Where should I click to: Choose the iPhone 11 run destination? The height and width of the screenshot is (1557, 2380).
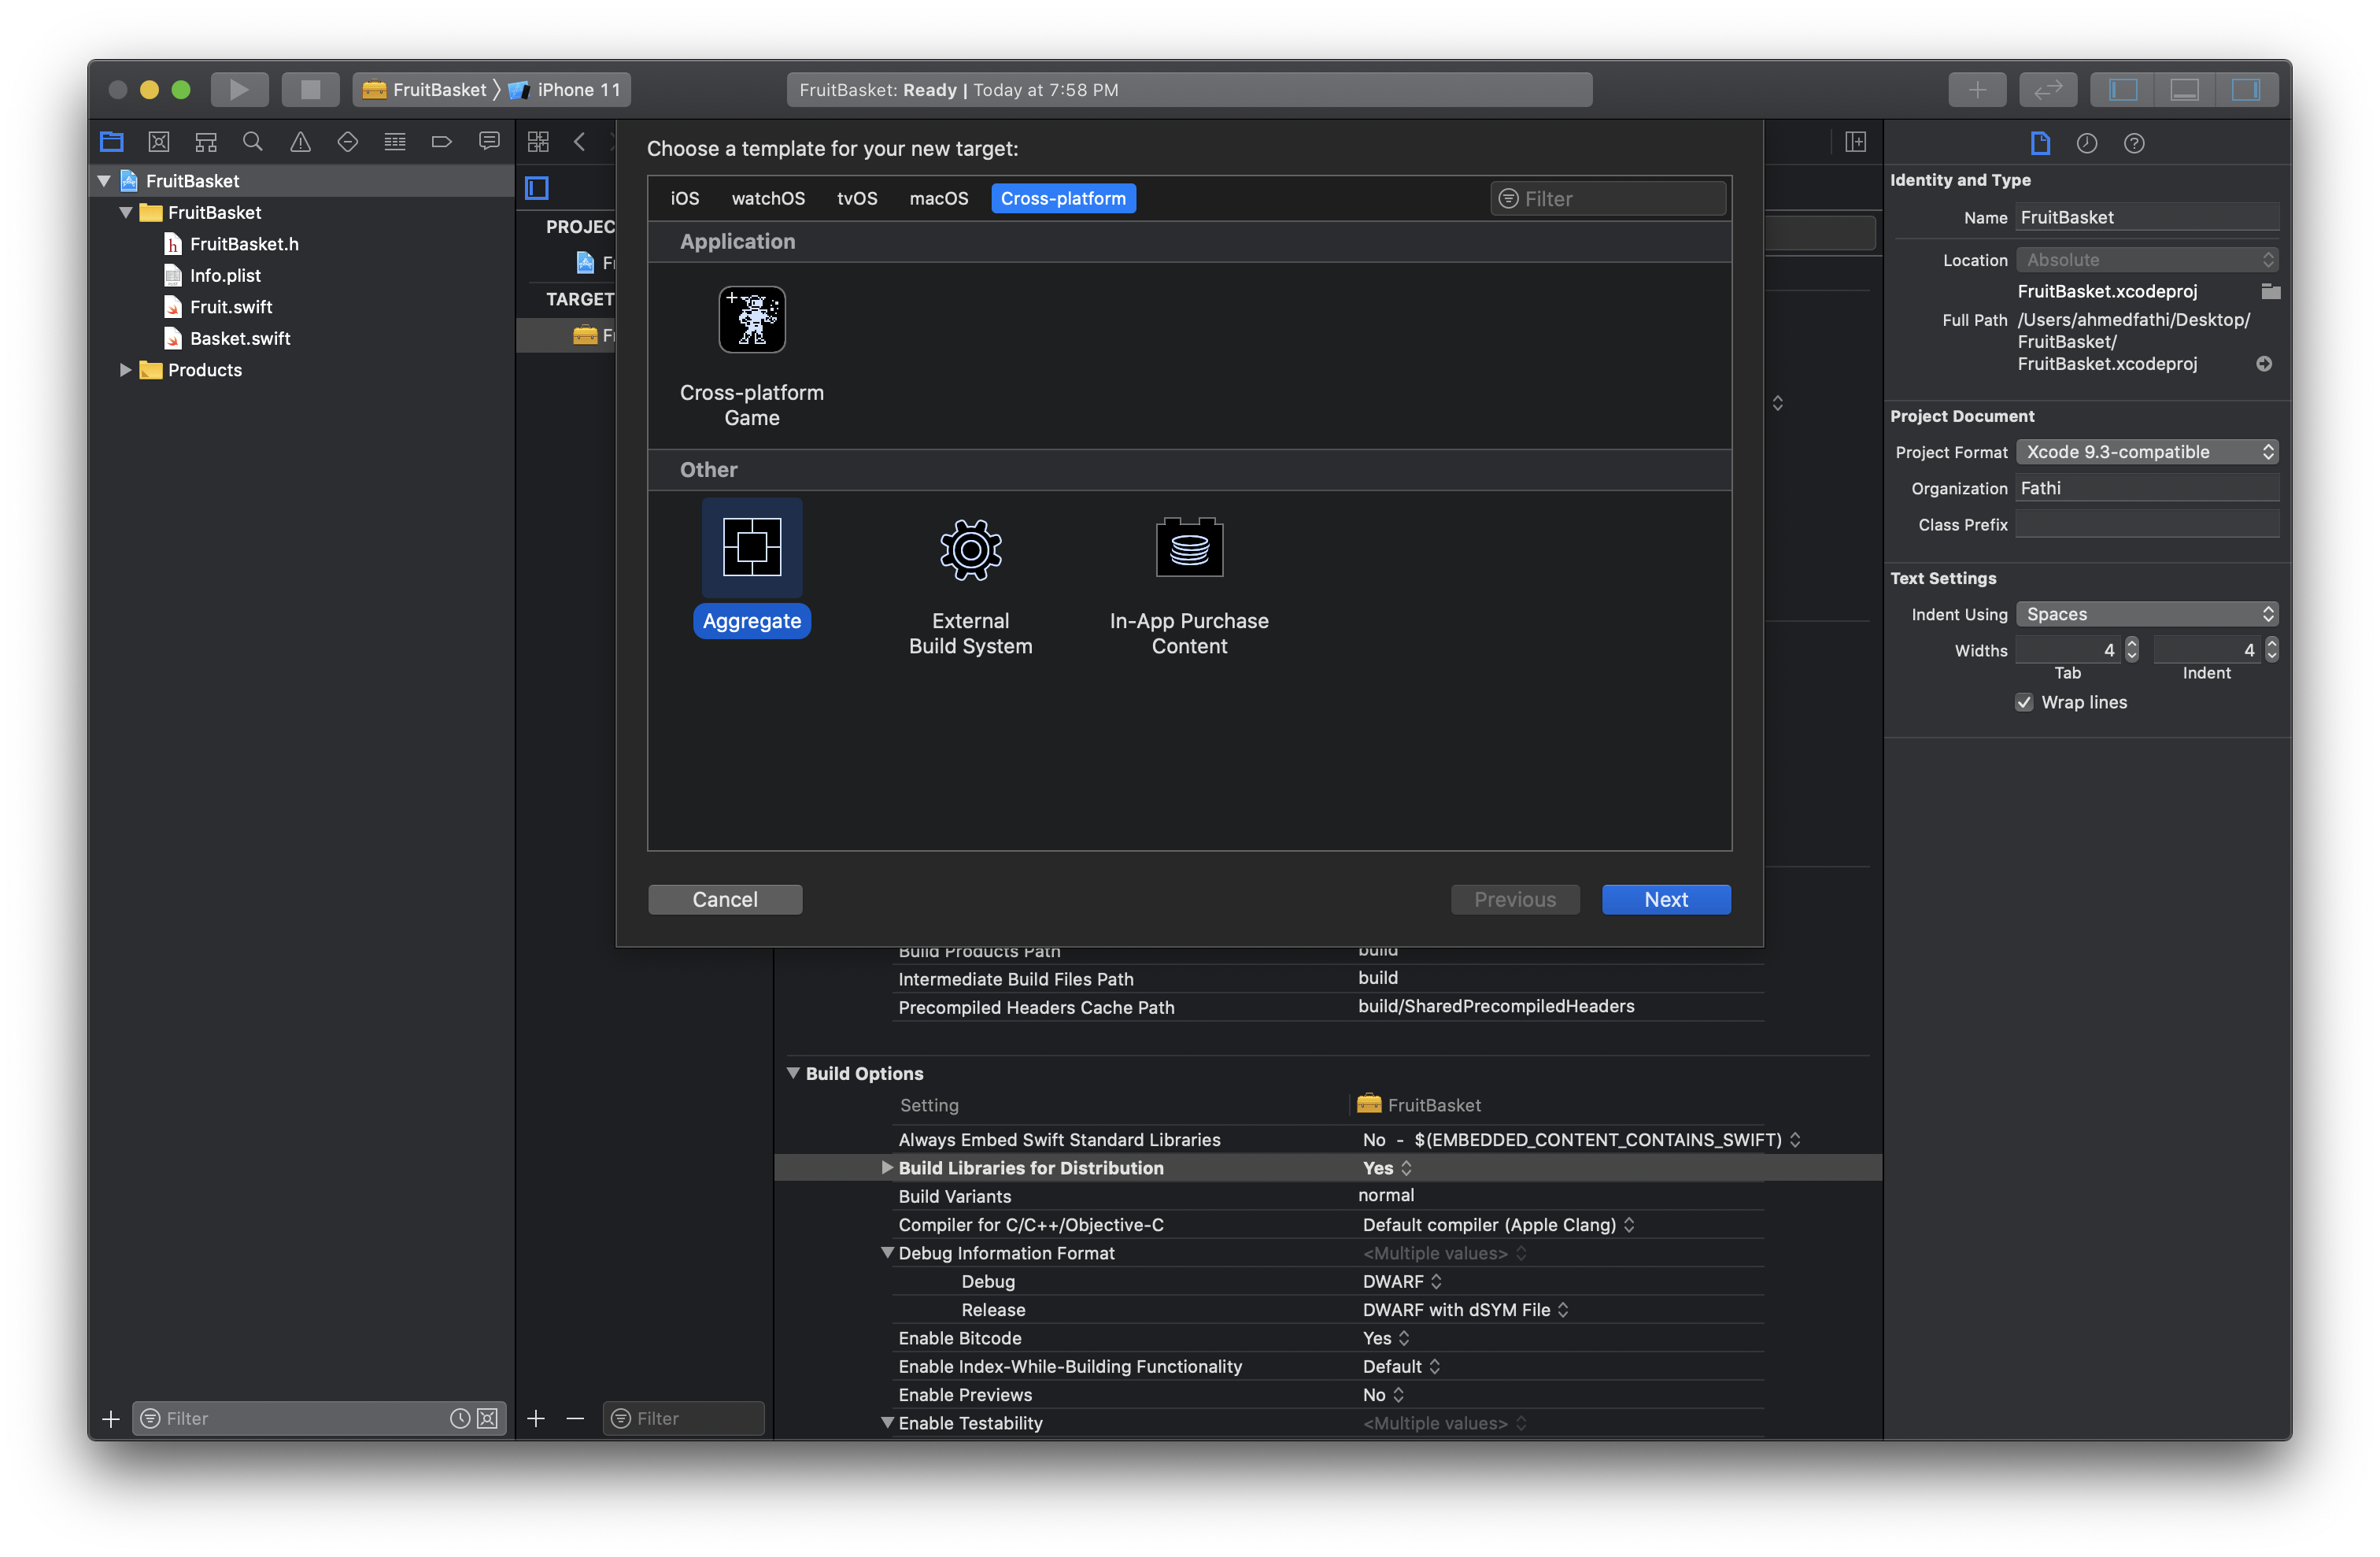click(566, 90)
